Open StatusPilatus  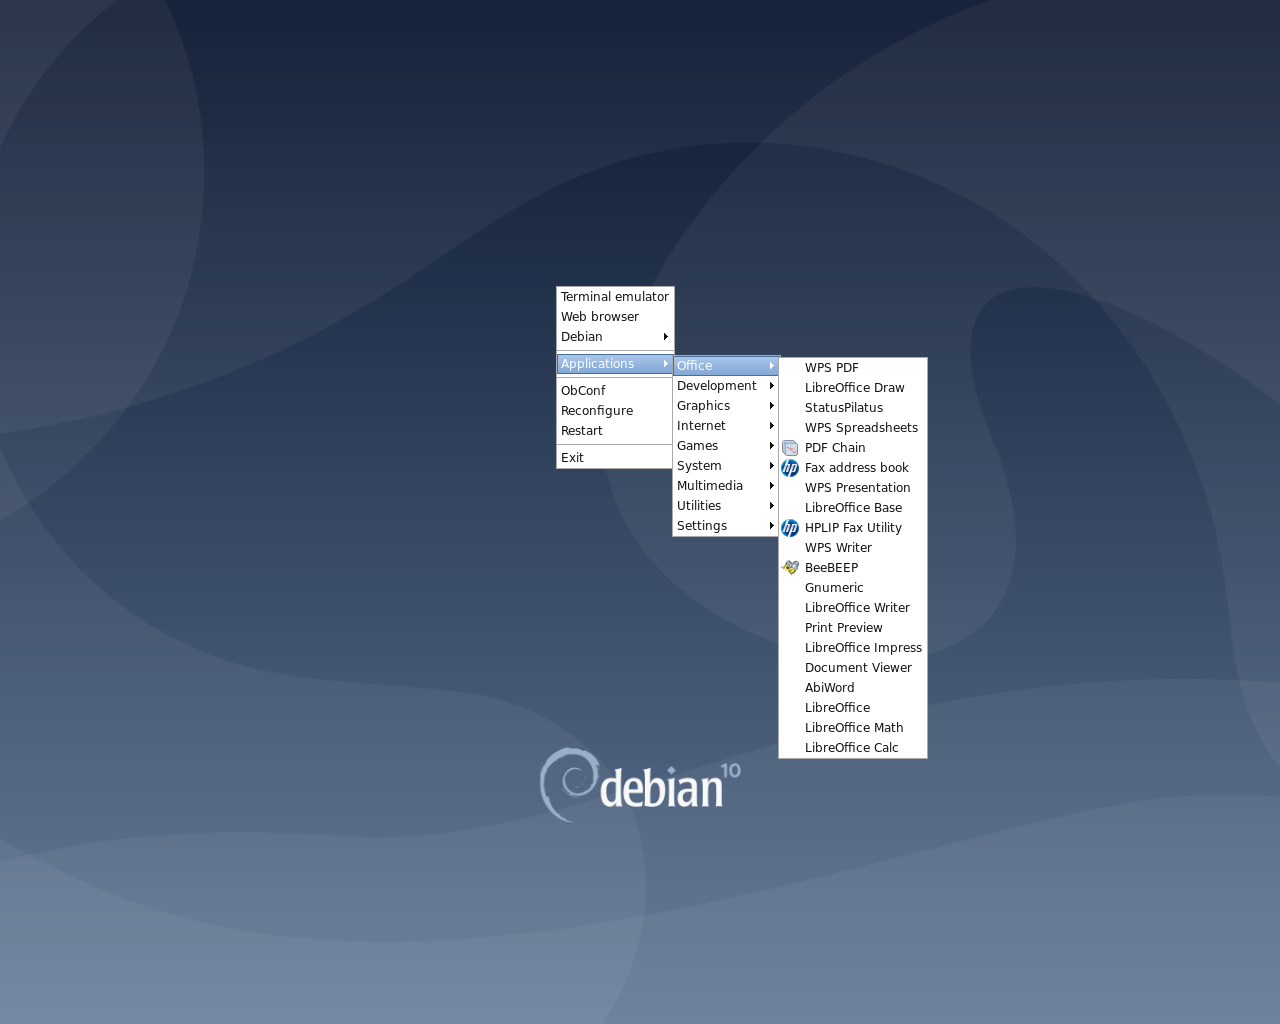[853, 408]
